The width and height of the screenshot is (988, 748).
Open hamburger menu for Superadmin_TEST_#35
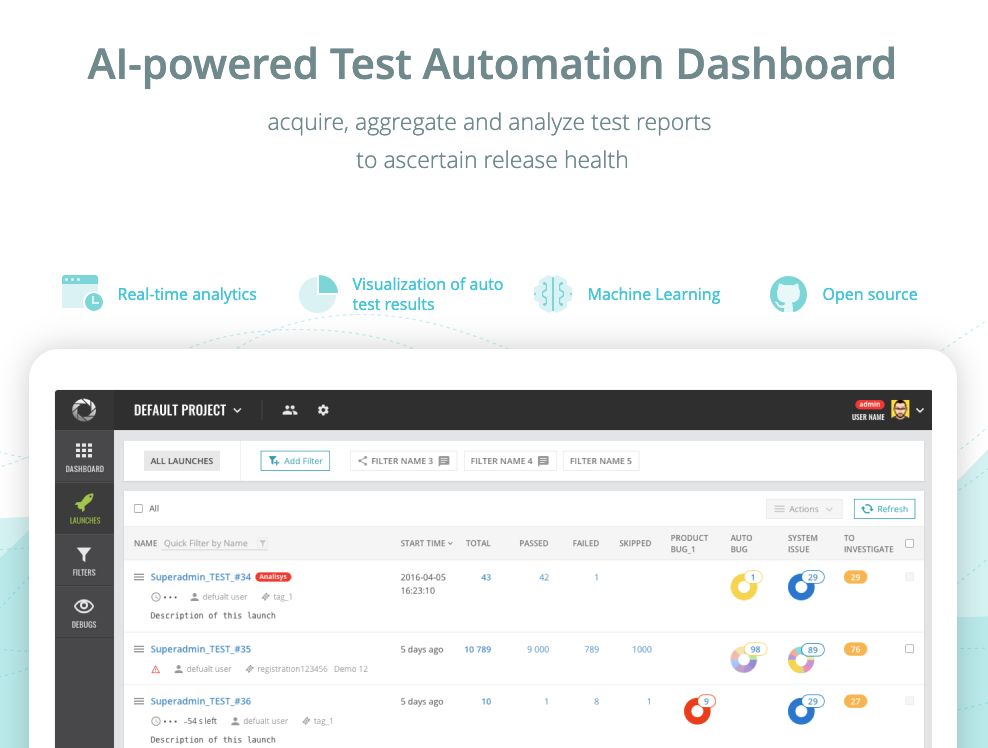tap(139, 648)
